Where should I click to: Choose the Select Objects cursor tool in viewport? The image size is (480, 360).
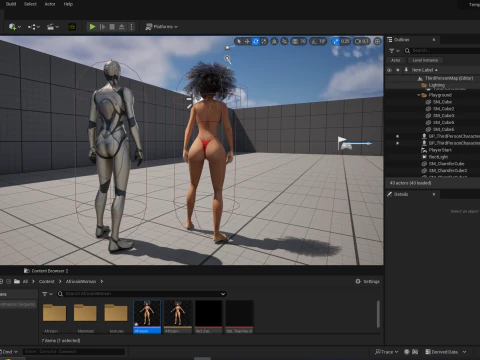pyautogui.click(x=239, y=41)
